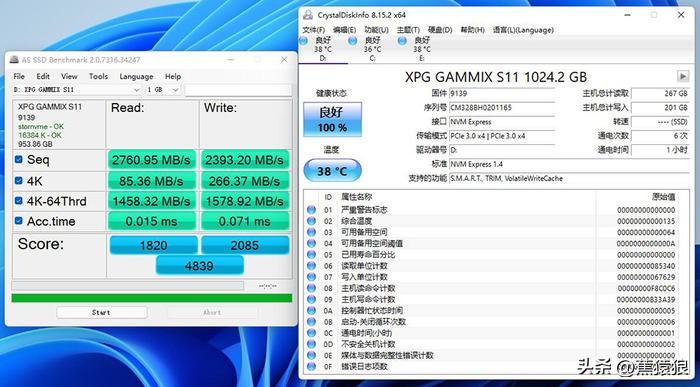Click the green benchmark progress bar
Screen dimensions: 700x387
[x=152, y=298]
